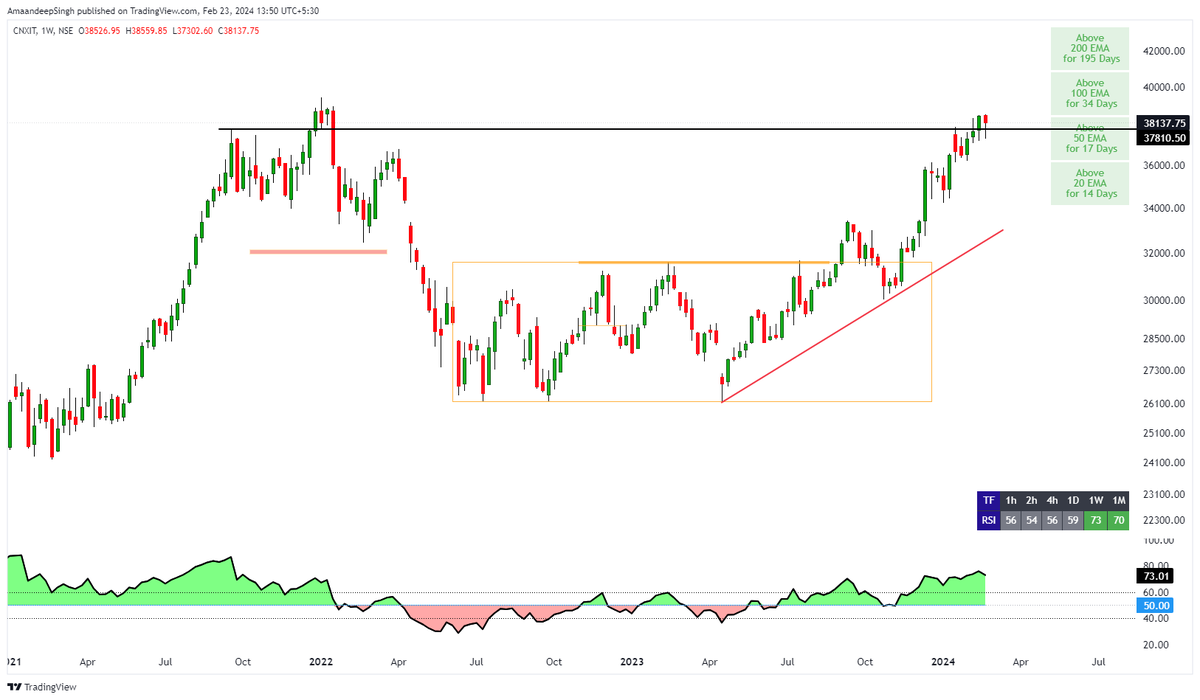This screenshot has height=700, width=1200.
Task: Select the pink horizontal support line
Action: pos(318,252)
